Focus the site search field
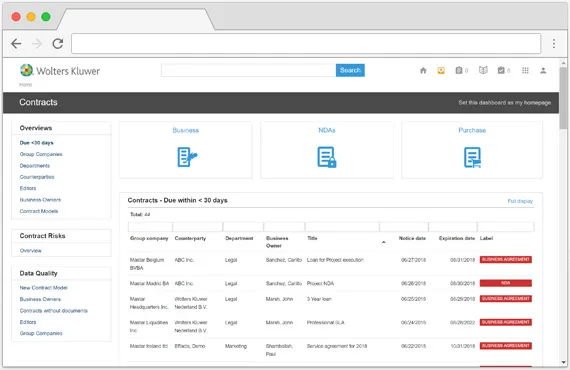This screenshot has height=370, width=570. (x=249, y=70)
